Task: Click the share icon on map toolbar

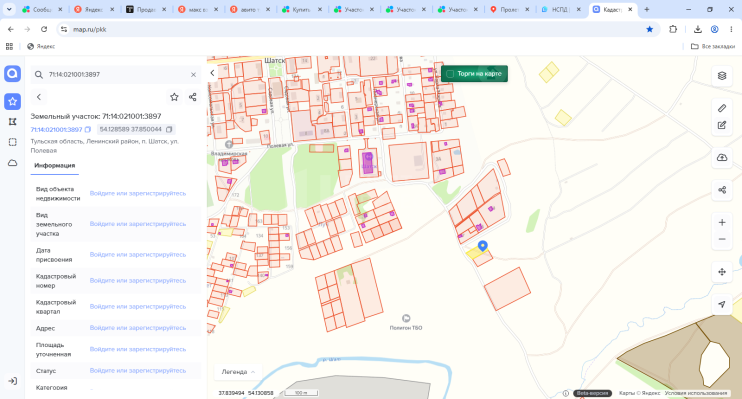Action: pos(722,190)
